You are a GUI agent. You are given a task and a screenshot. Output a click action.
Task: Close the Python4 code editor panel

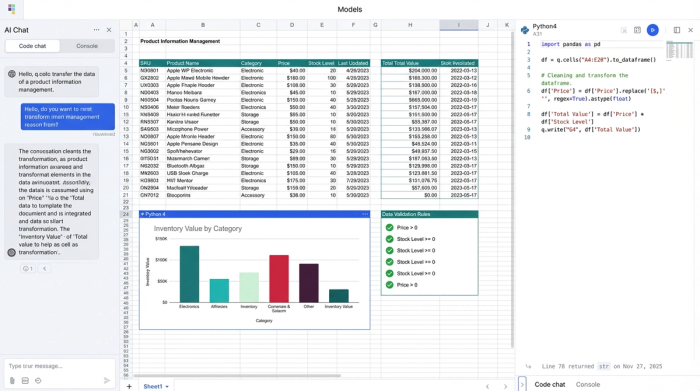coord(691,30)
